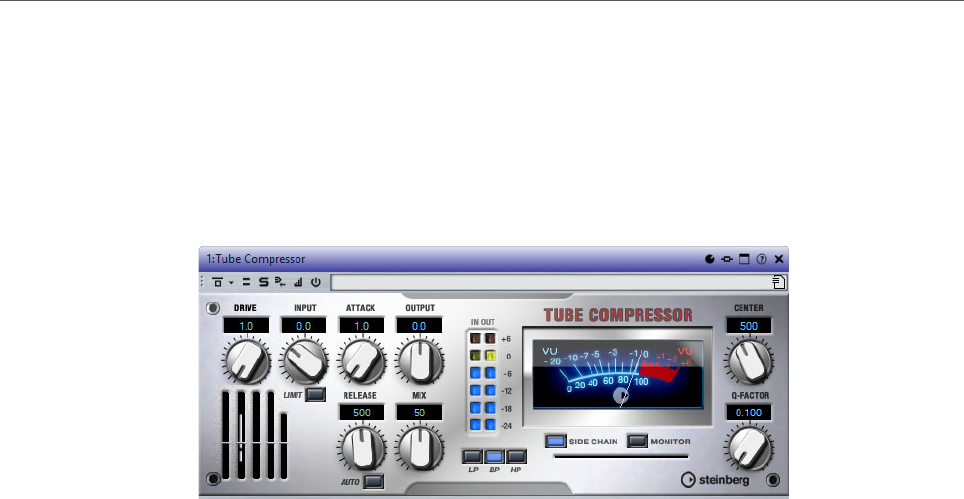Click the Q-FACTOR value field showing 0.100
964x499 pixels.
point(749,412)
